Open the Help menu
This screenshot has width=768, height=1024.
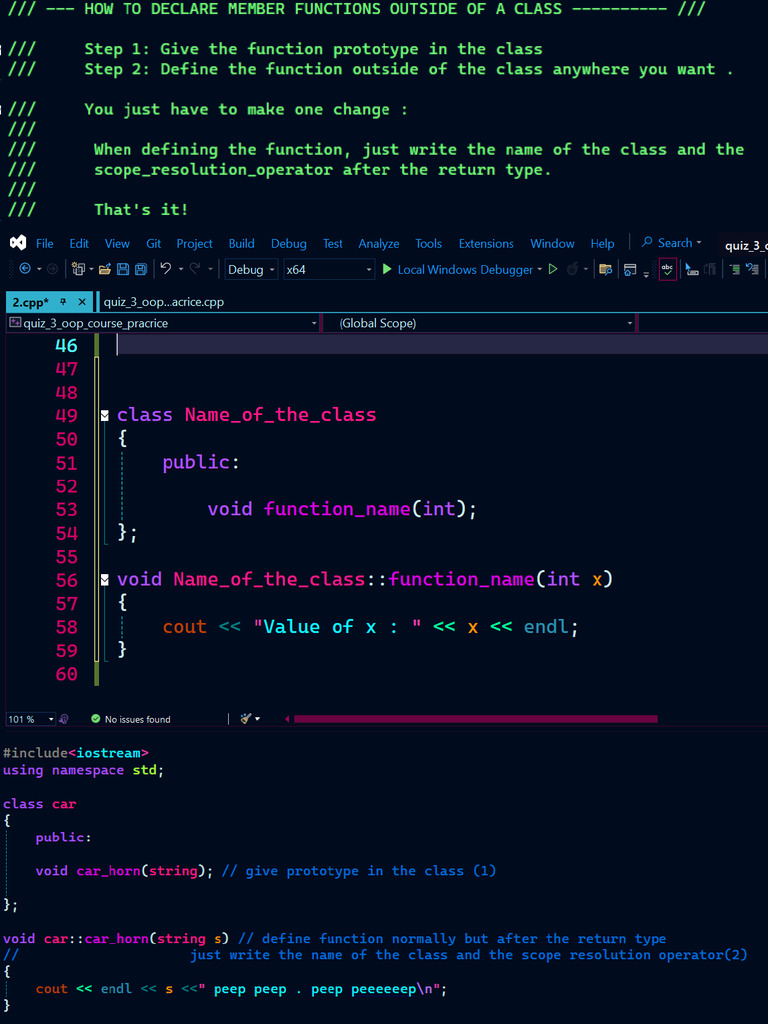click(x=602, y=243)
